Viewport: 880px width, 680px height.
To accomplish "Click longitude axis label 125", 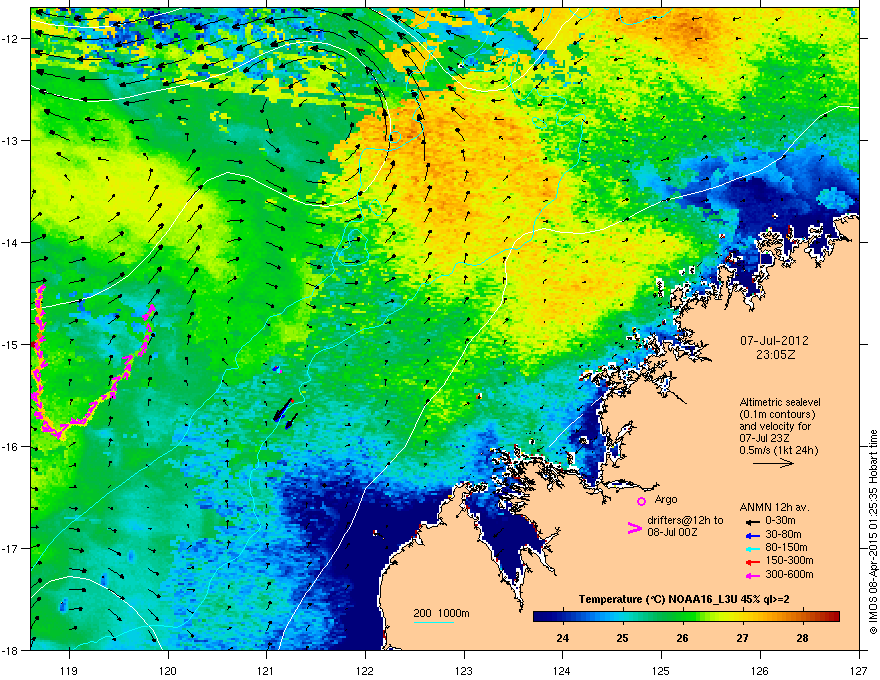I will tap(661, 670).
